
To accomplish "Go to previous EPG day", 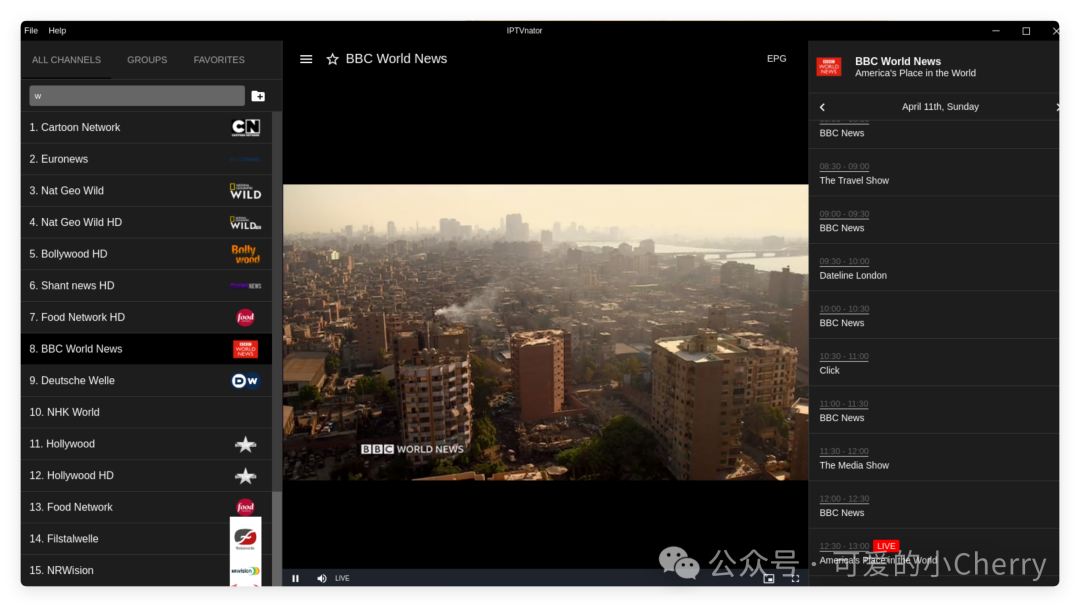I will [x=822, y=107].
